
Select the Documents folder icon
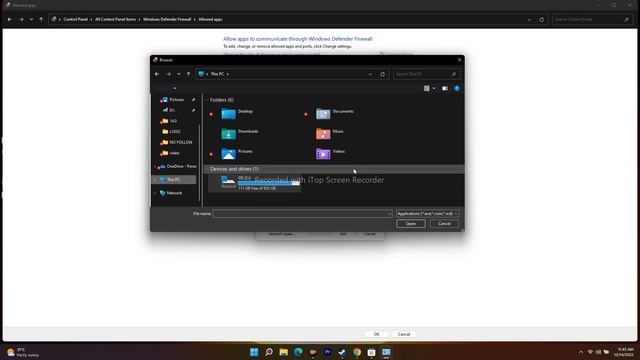pos(323,113)
